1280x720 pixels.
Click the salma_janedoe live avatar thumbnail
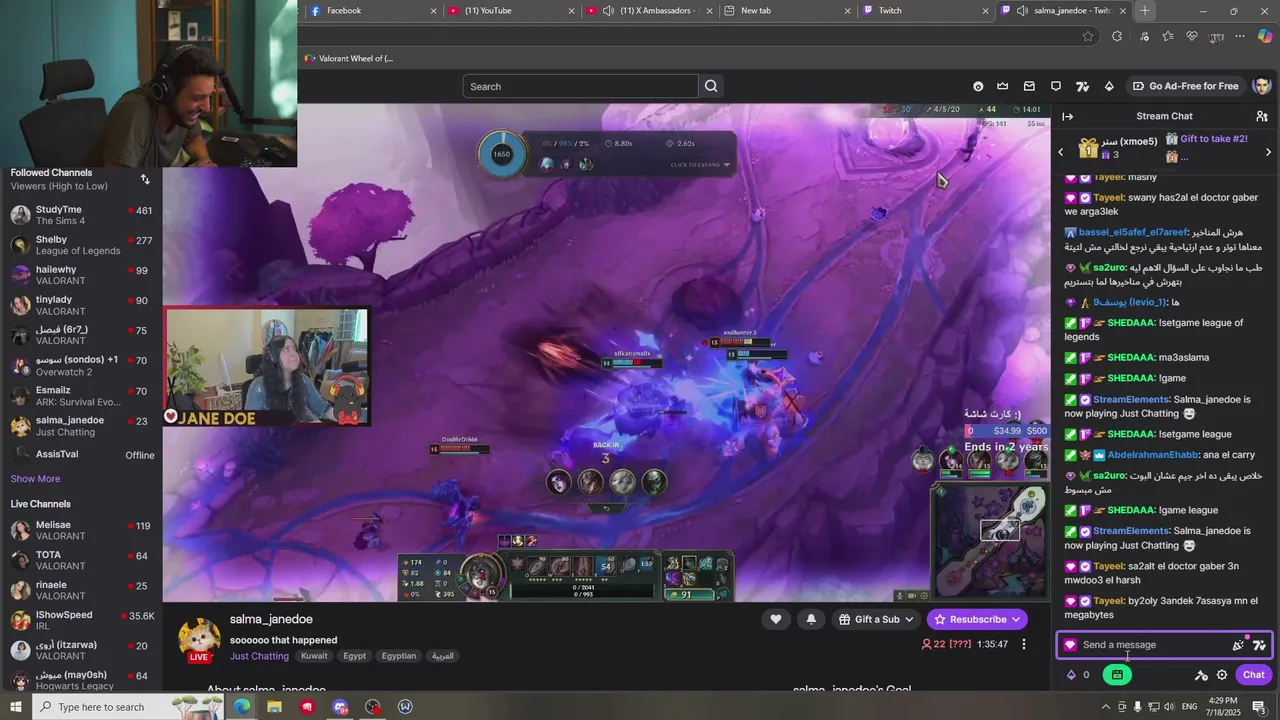click(x=199, y=639)
